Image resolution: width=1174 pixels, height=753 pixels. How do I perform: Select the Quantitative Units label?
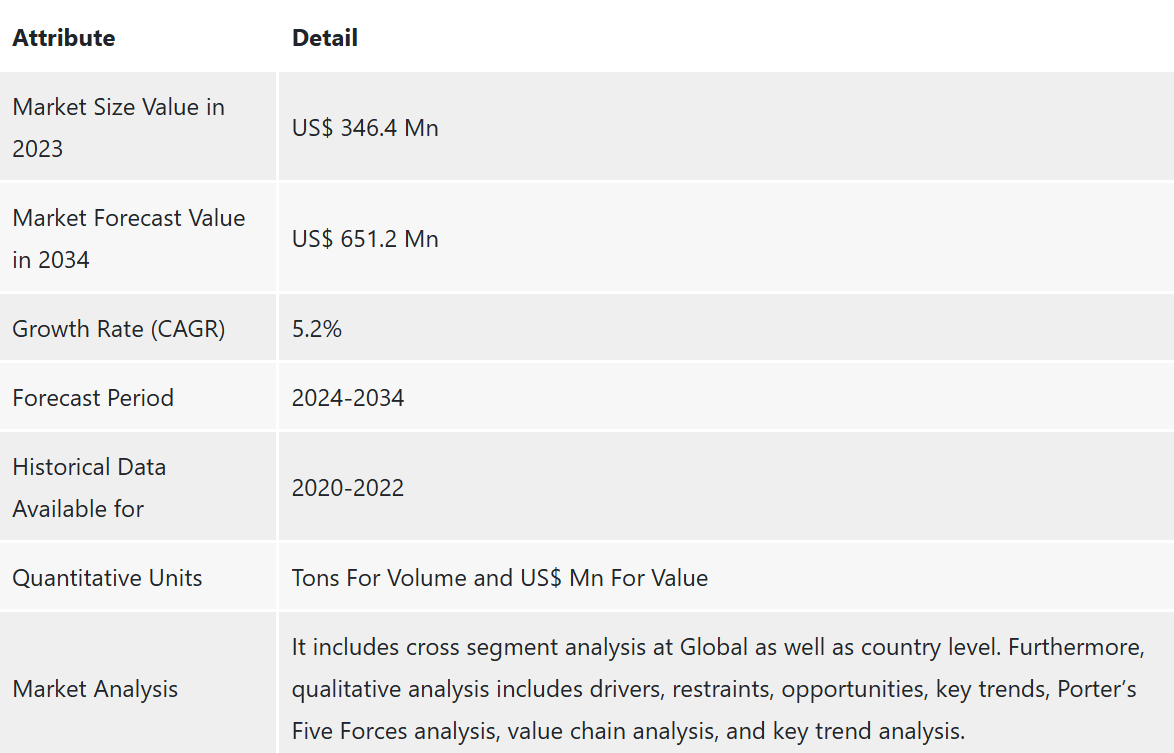click(x=107, y=578)
